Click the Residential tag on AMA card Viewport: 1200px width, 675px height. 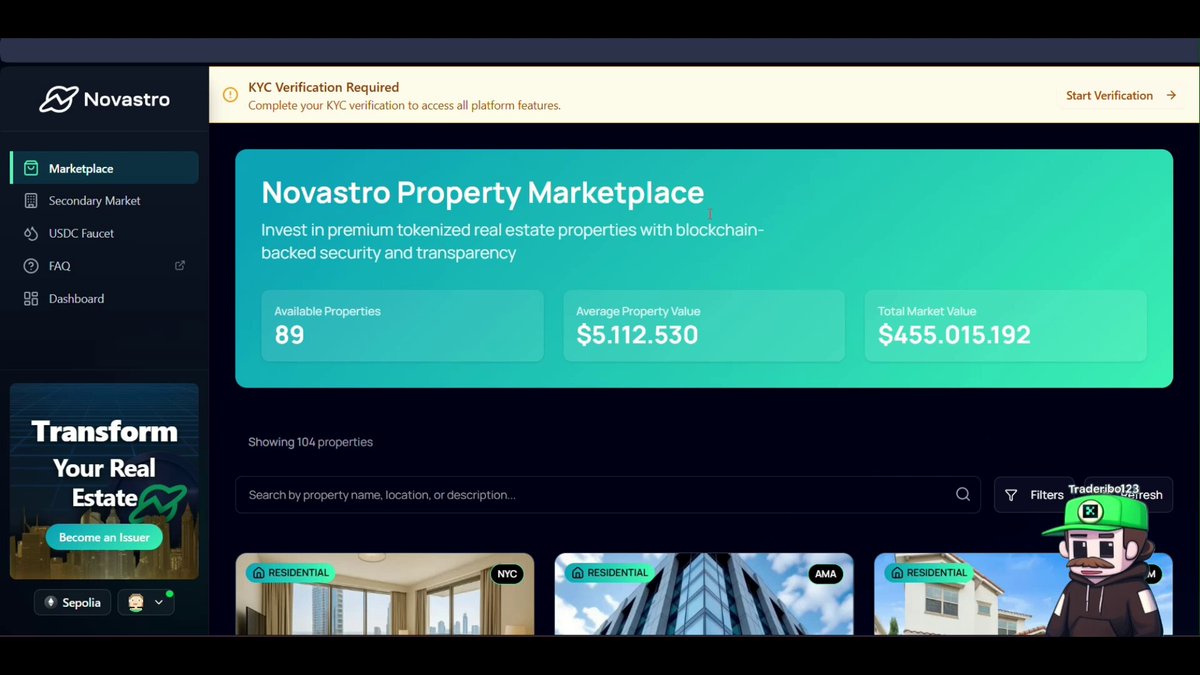click(610, 573)
